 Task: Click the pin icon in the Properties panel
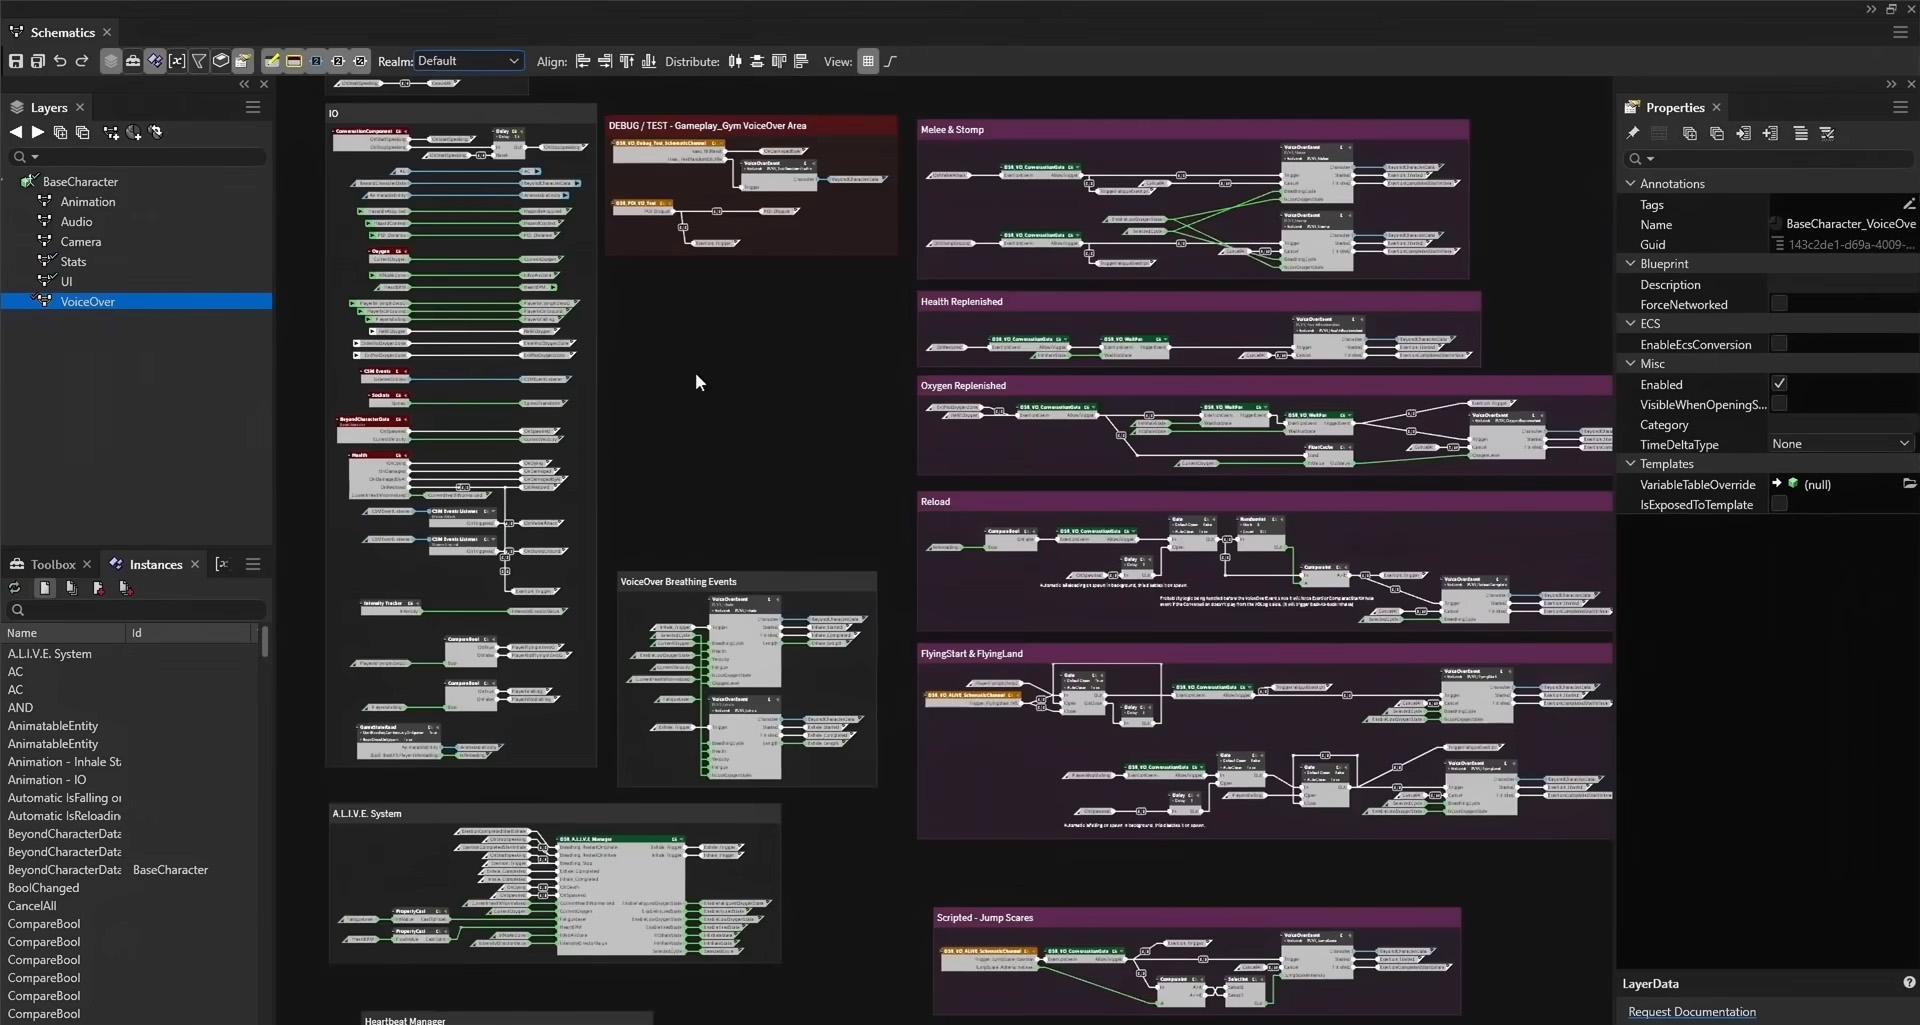click(x=1633, y=134)
